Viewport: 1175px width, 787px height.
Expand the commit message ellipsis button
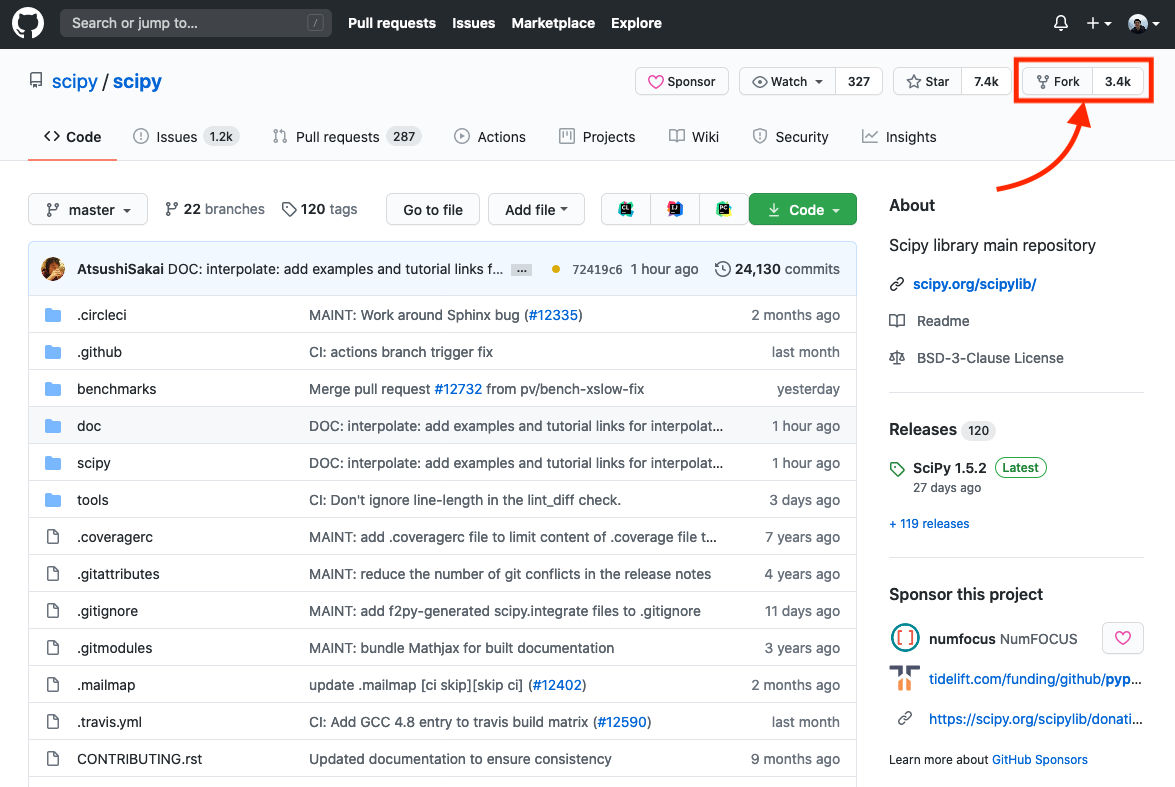(521, 270)
